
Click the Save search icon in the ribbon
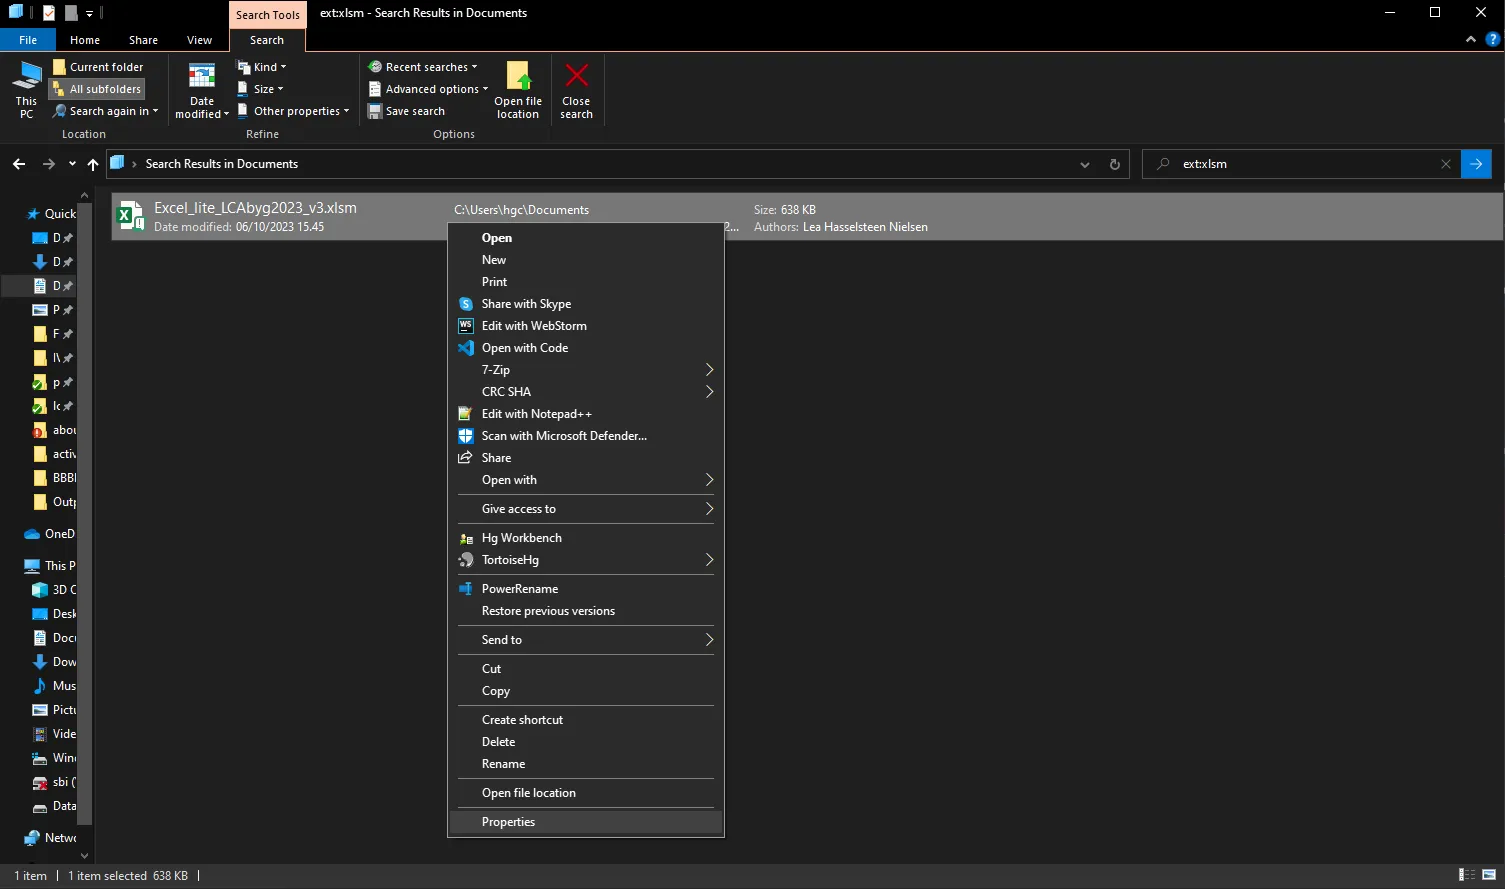coord(375,111)
